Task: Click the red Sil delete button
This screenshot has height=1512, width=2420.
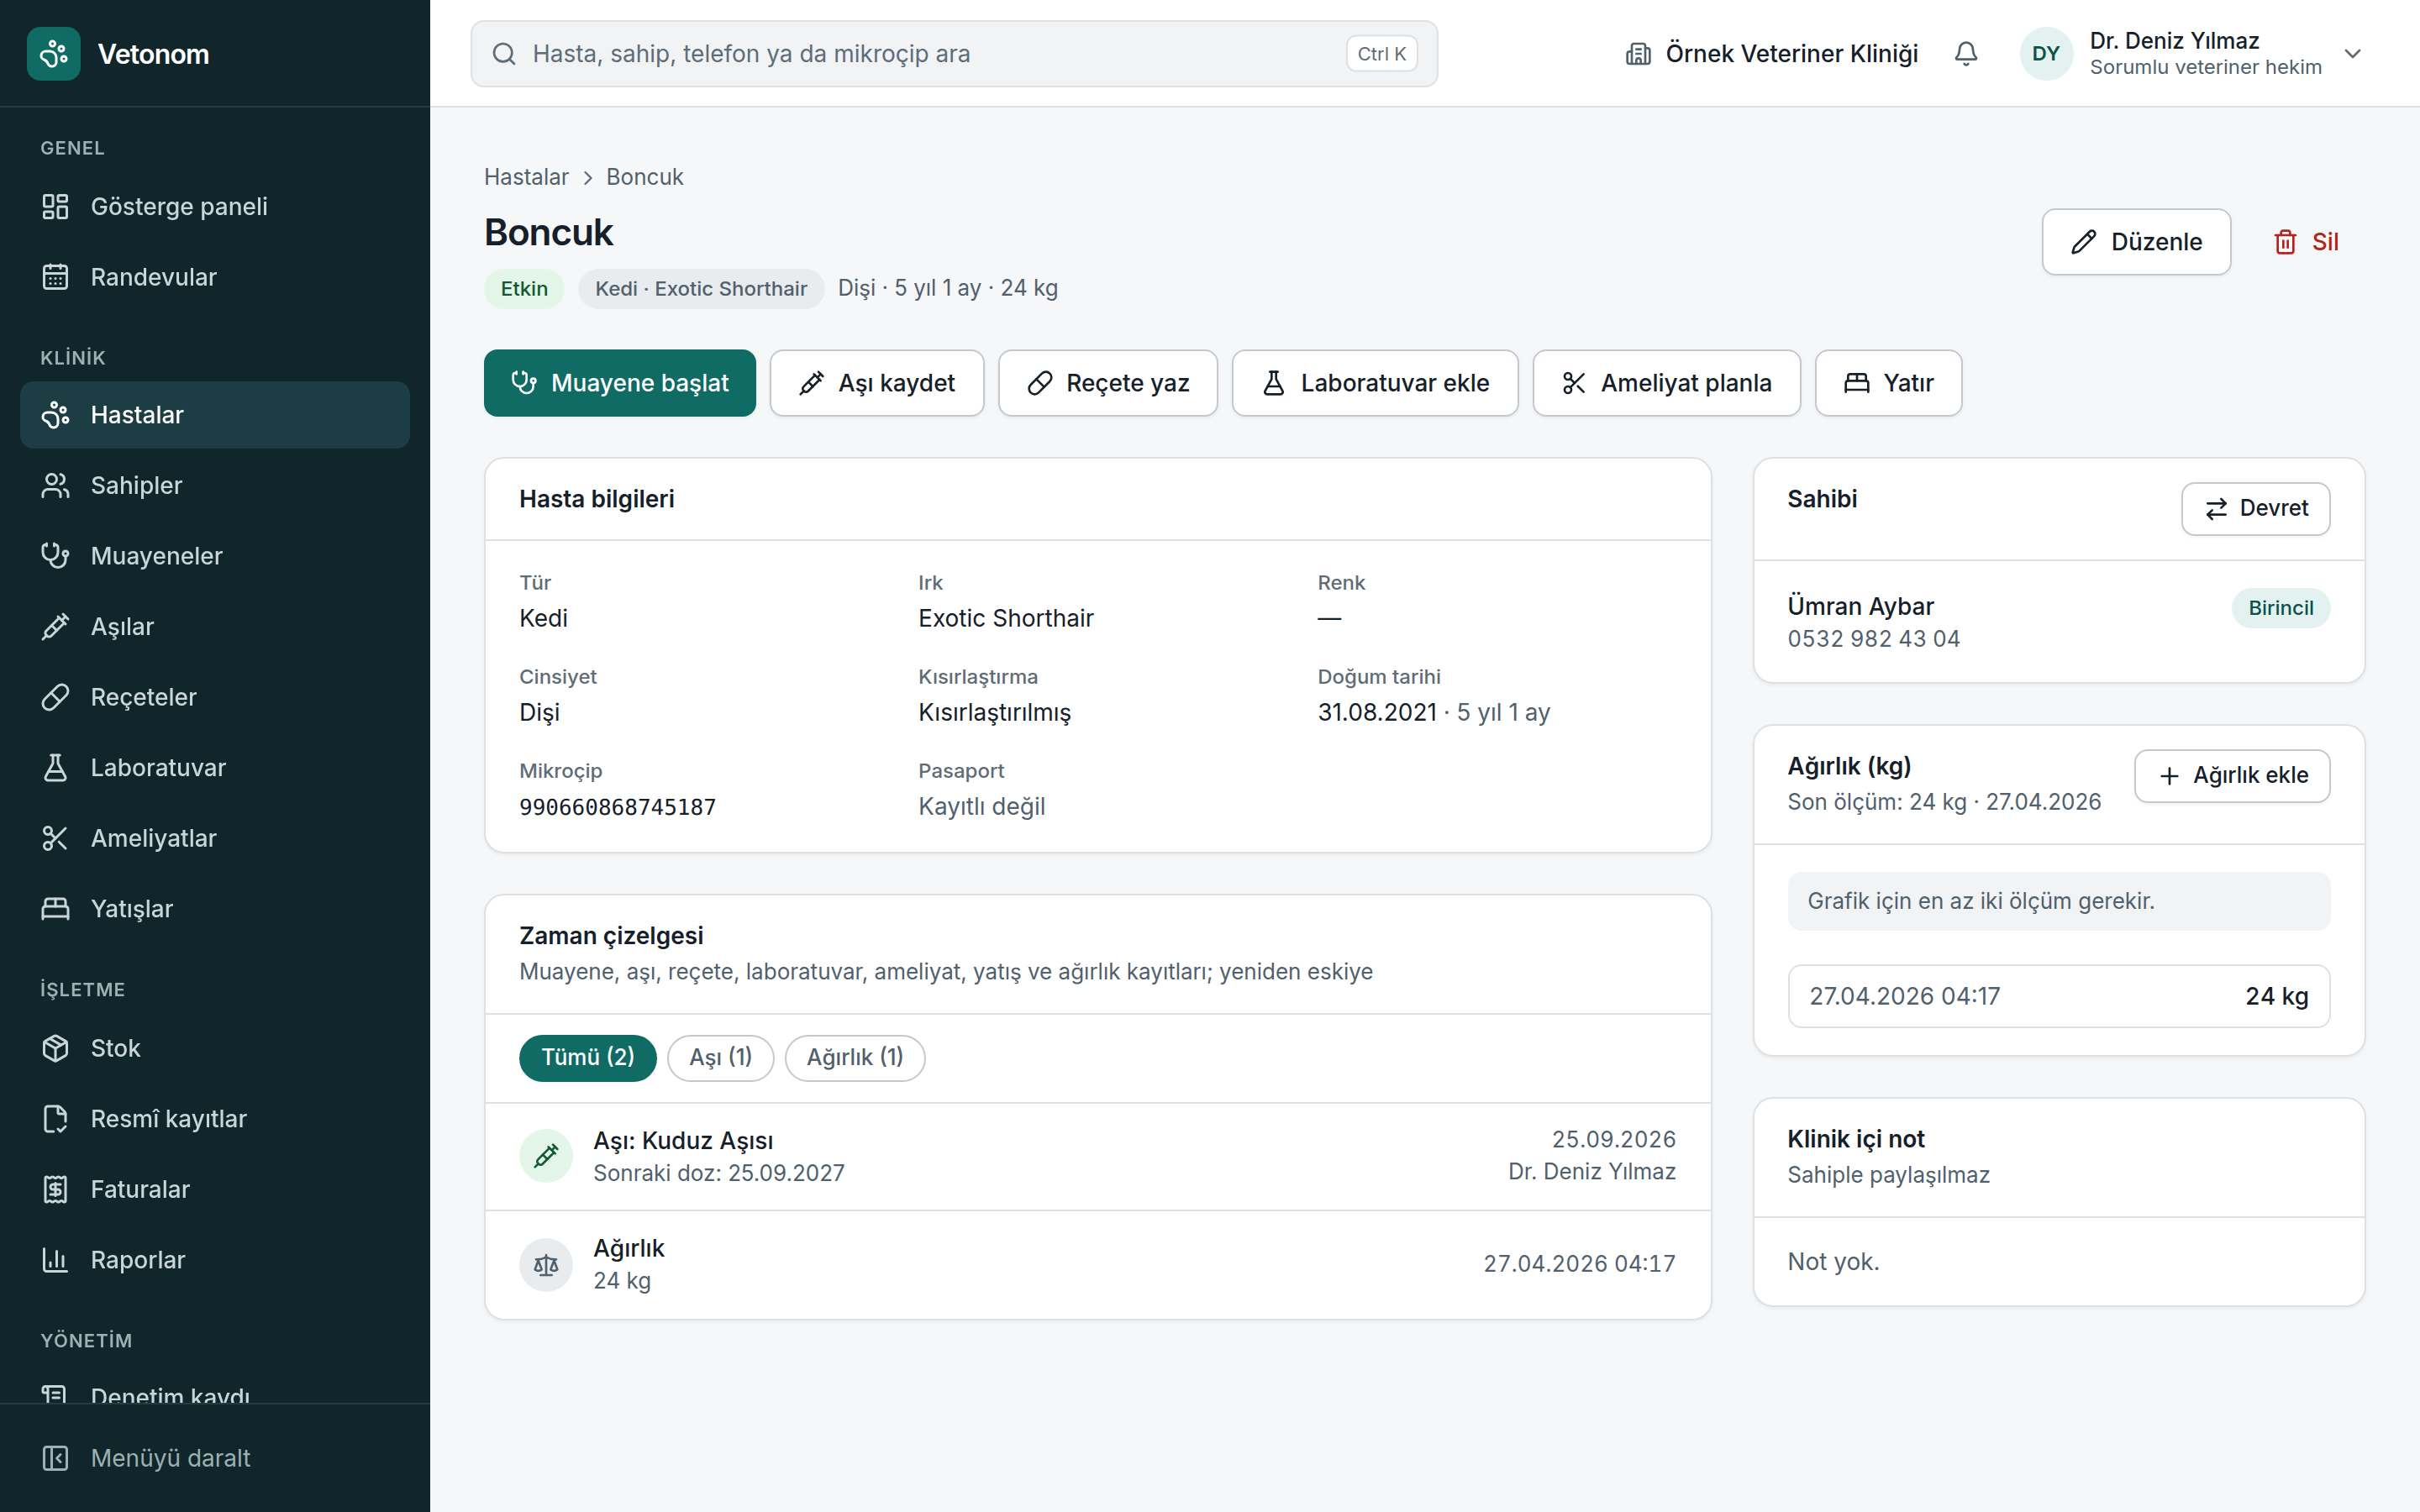Action: point(2305,242)
